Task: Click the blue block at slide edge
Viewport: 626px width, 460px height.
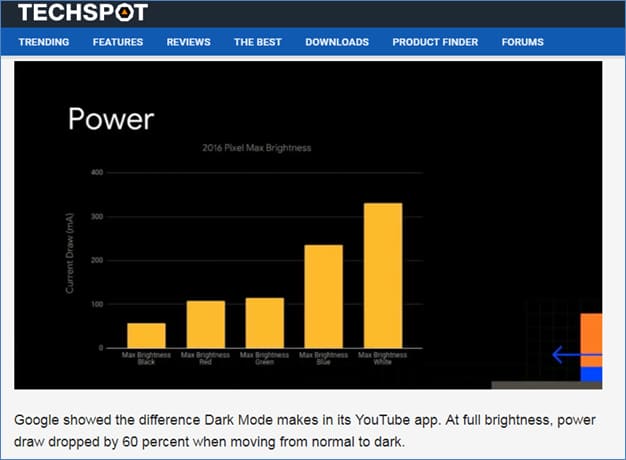Action: click(x=591, y=374)
